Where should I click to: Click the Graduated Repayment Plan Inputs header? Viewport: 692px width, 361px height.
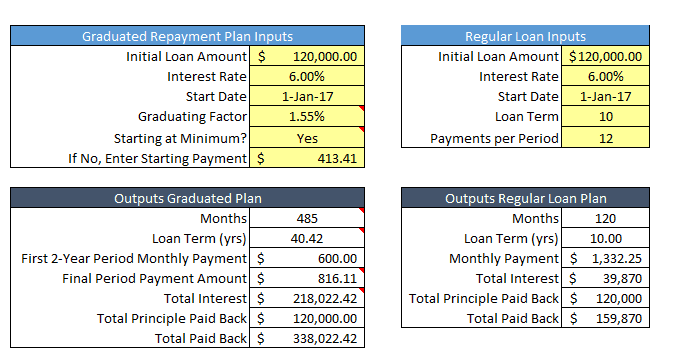pos(188,36)
